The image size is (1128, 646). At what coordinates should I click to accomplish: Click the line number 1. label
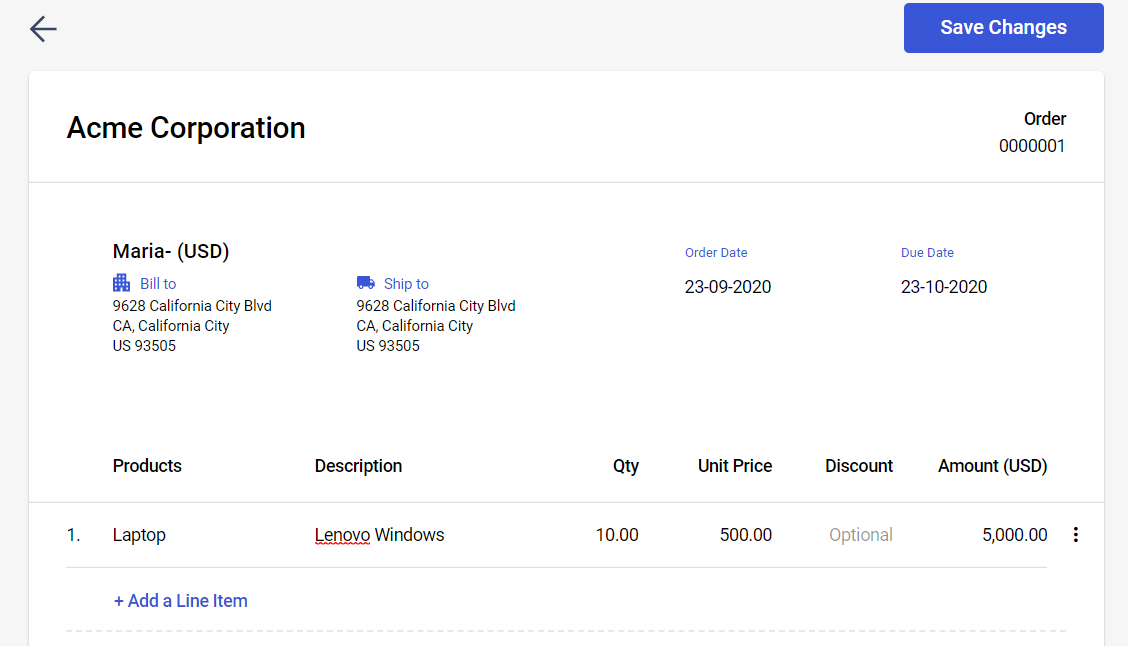click(73, 535)
